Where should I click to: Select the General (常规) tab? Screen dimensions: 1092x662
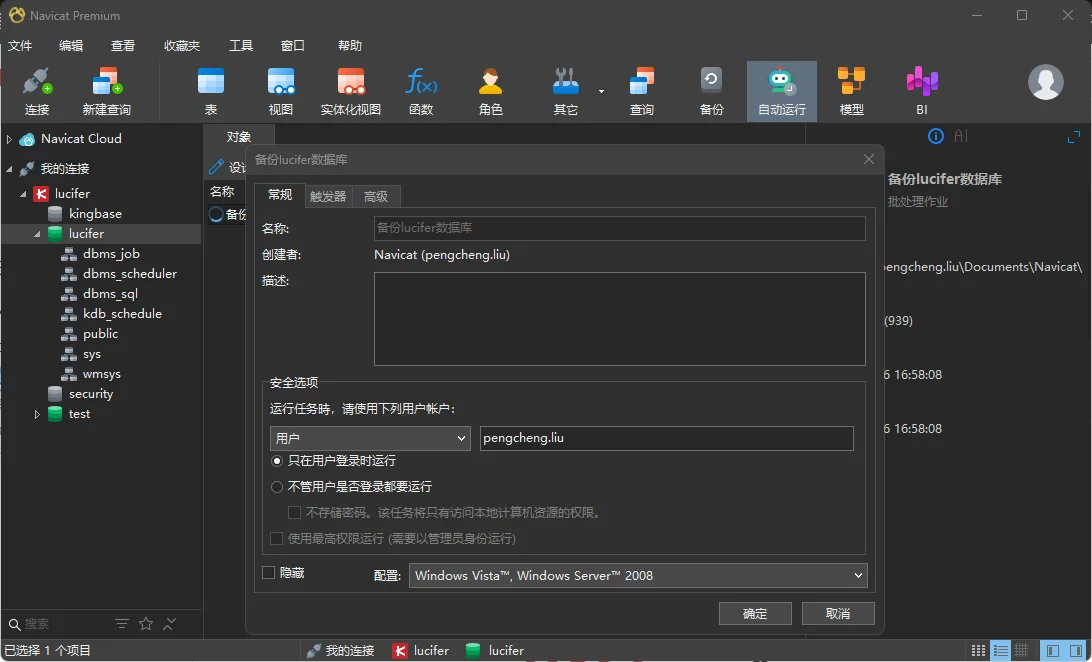280,195
